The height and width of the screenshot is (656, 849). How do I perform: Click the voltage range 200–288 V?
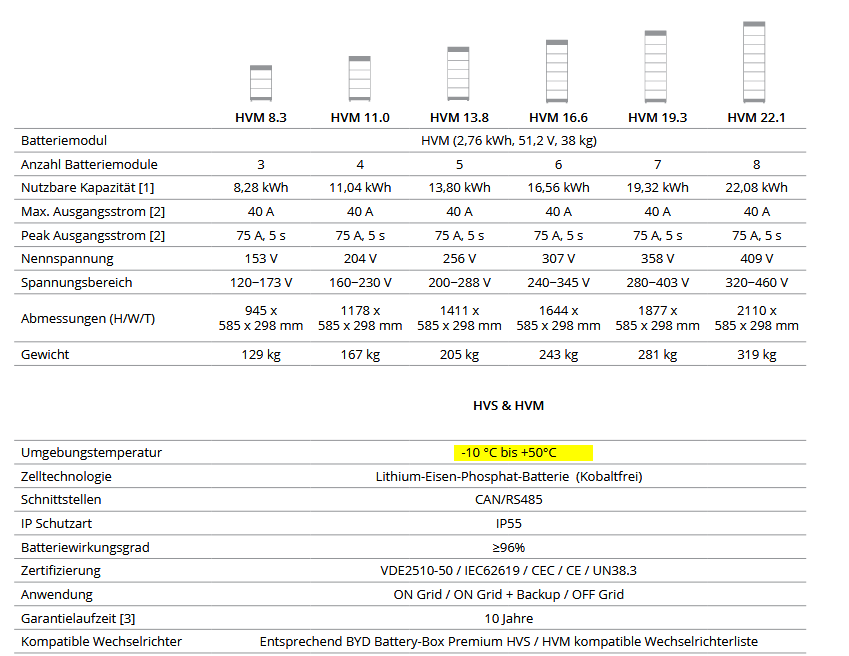[459, 283]
